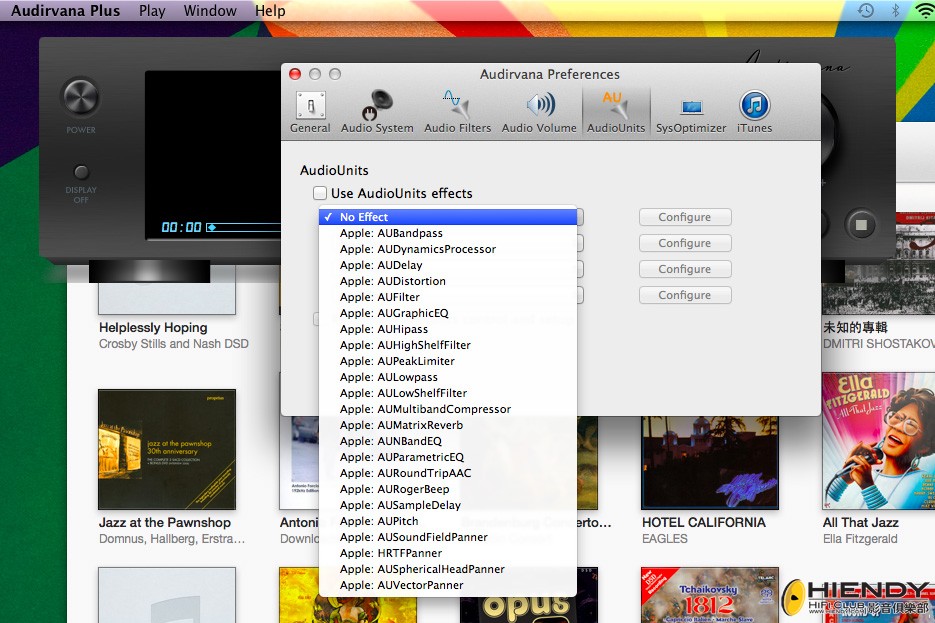
Task: Toggle the DISPLAY OFF button
Action: (x=81, y=172)
